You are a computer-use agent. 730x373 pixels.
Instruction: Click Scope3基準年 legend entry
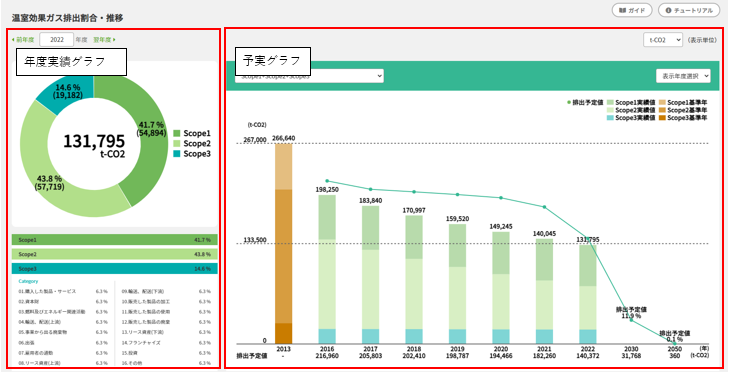tap(683, 118)
